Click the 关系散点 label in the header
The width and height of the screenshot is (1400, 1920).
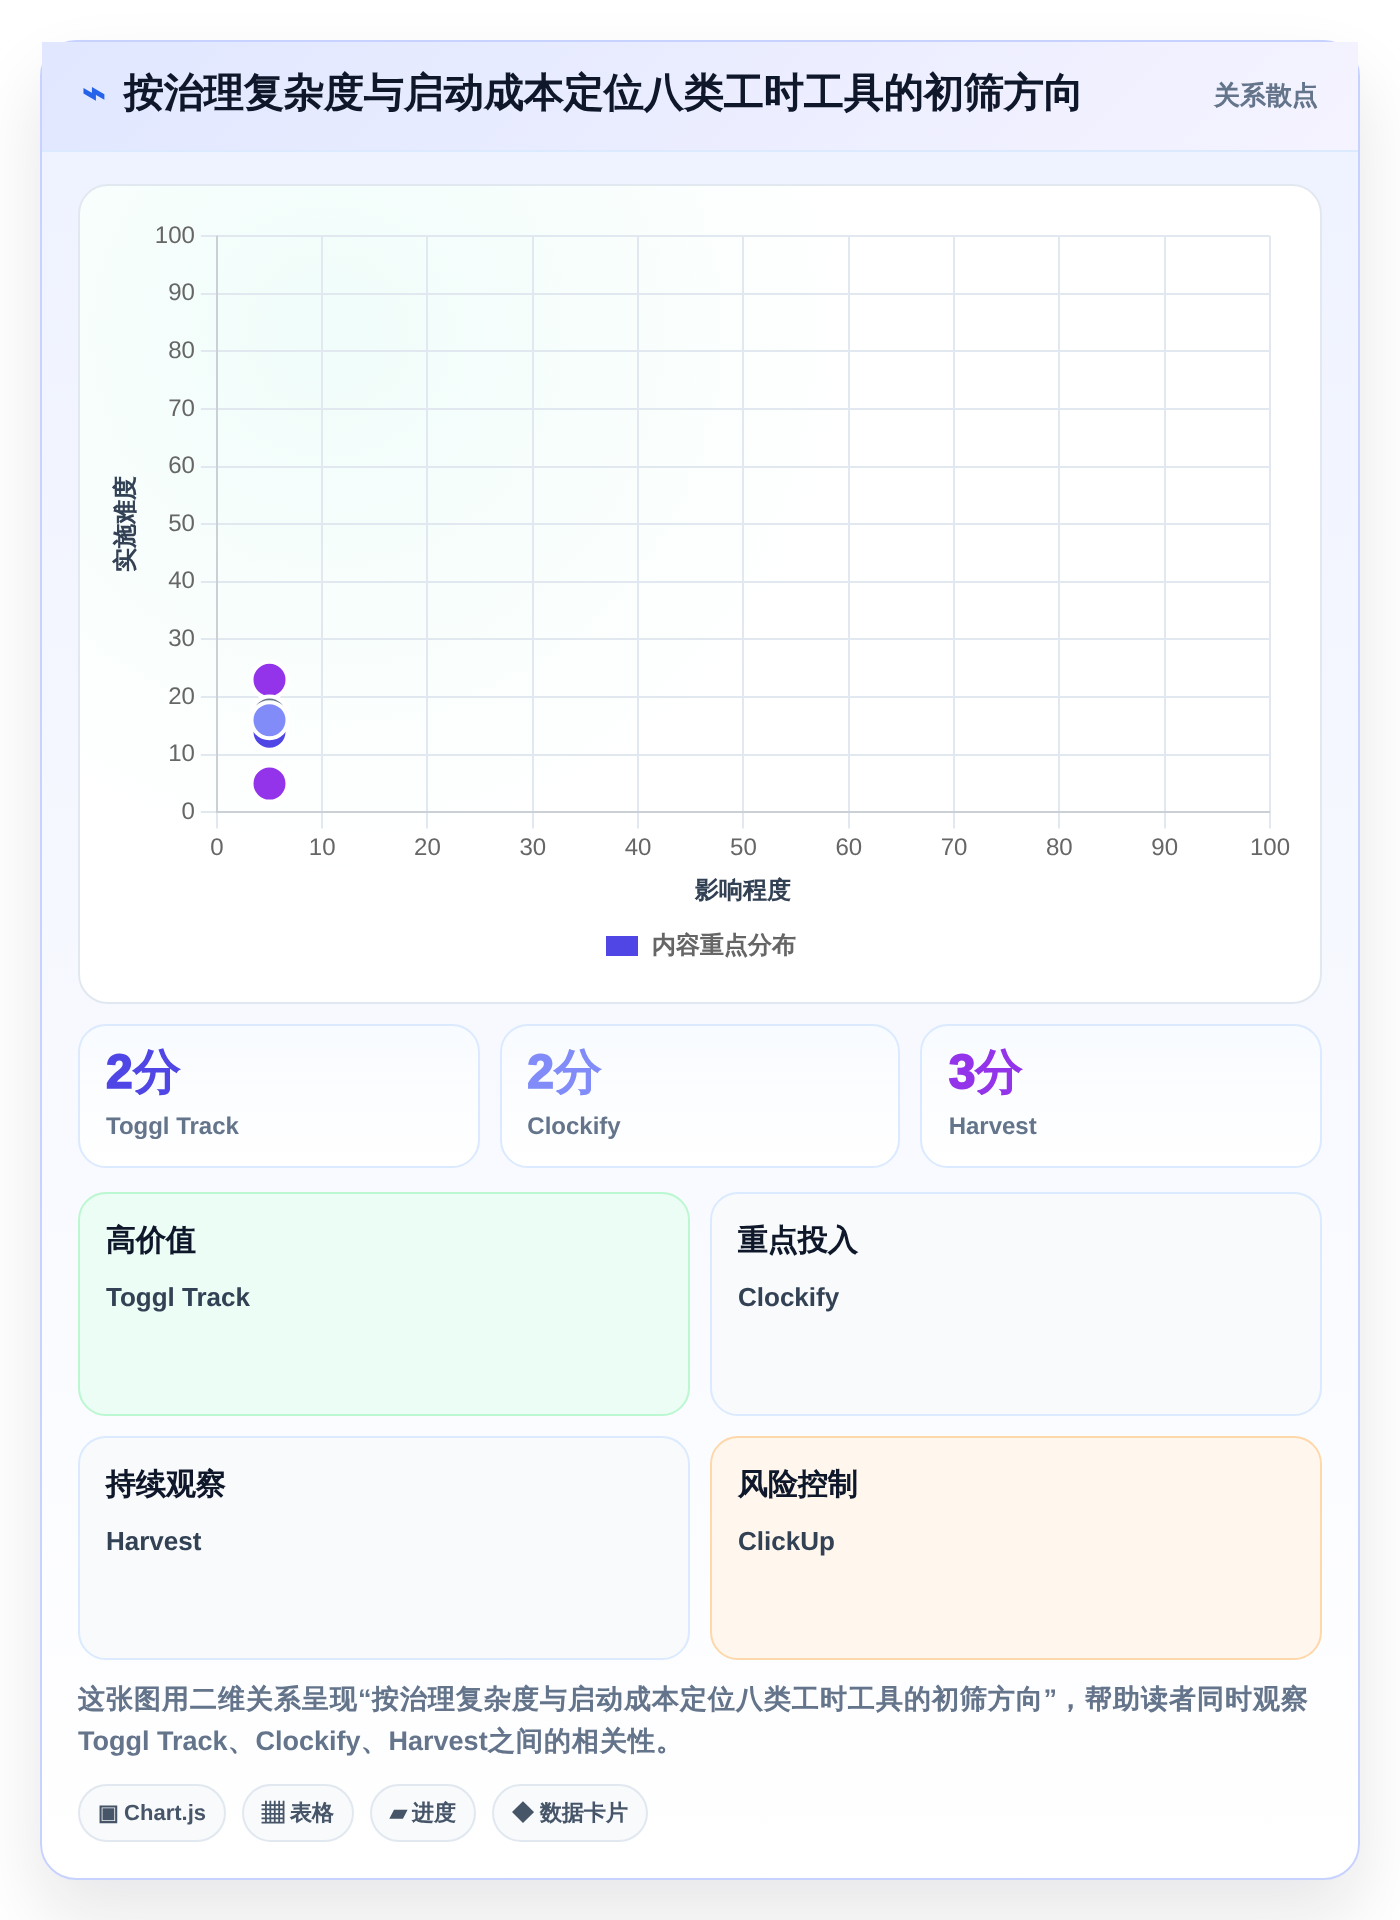coord(1265,96)
